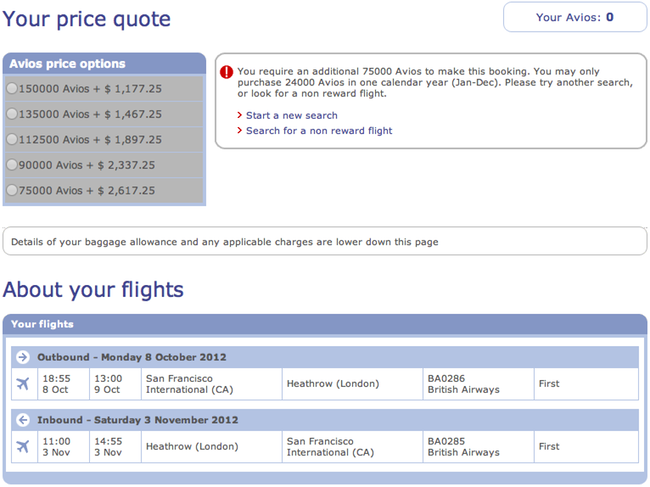Click the First cabin cell for BA0286
The height and width of the screenshot is (487, 650).
click(586, 384)
